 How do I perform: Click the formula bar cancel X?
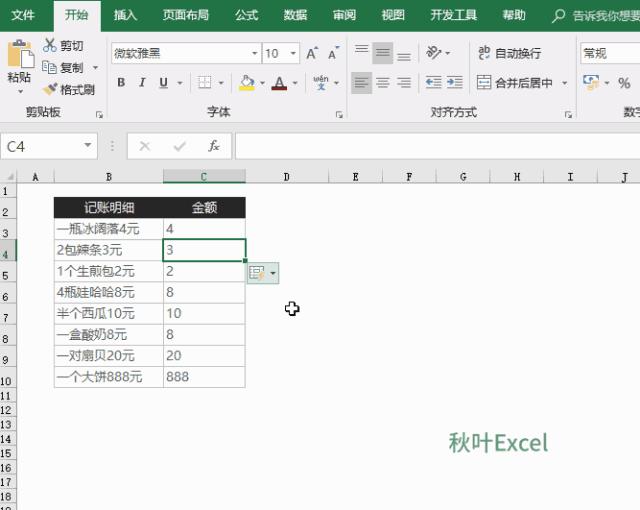pyautogui.click(x=144, y=146)
